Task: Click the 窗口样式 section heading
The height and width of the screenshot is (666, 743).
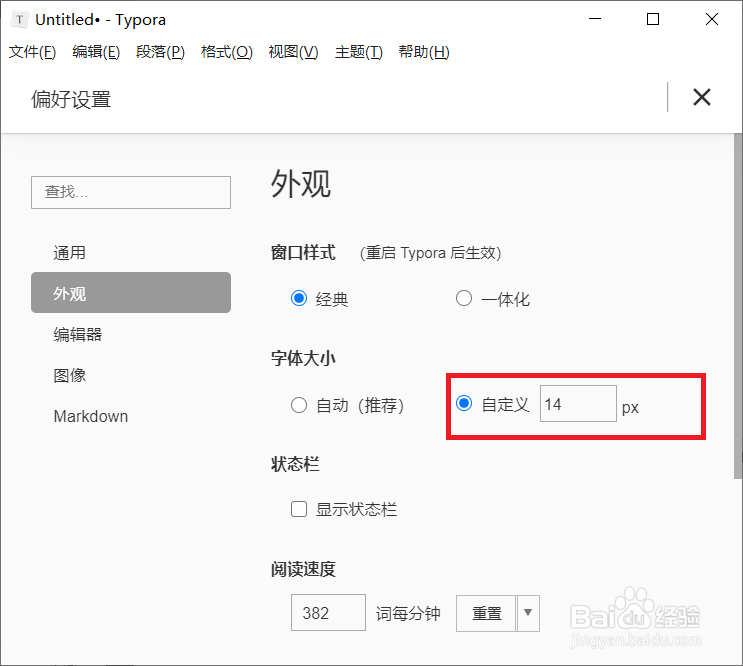Action: point(303,252)
